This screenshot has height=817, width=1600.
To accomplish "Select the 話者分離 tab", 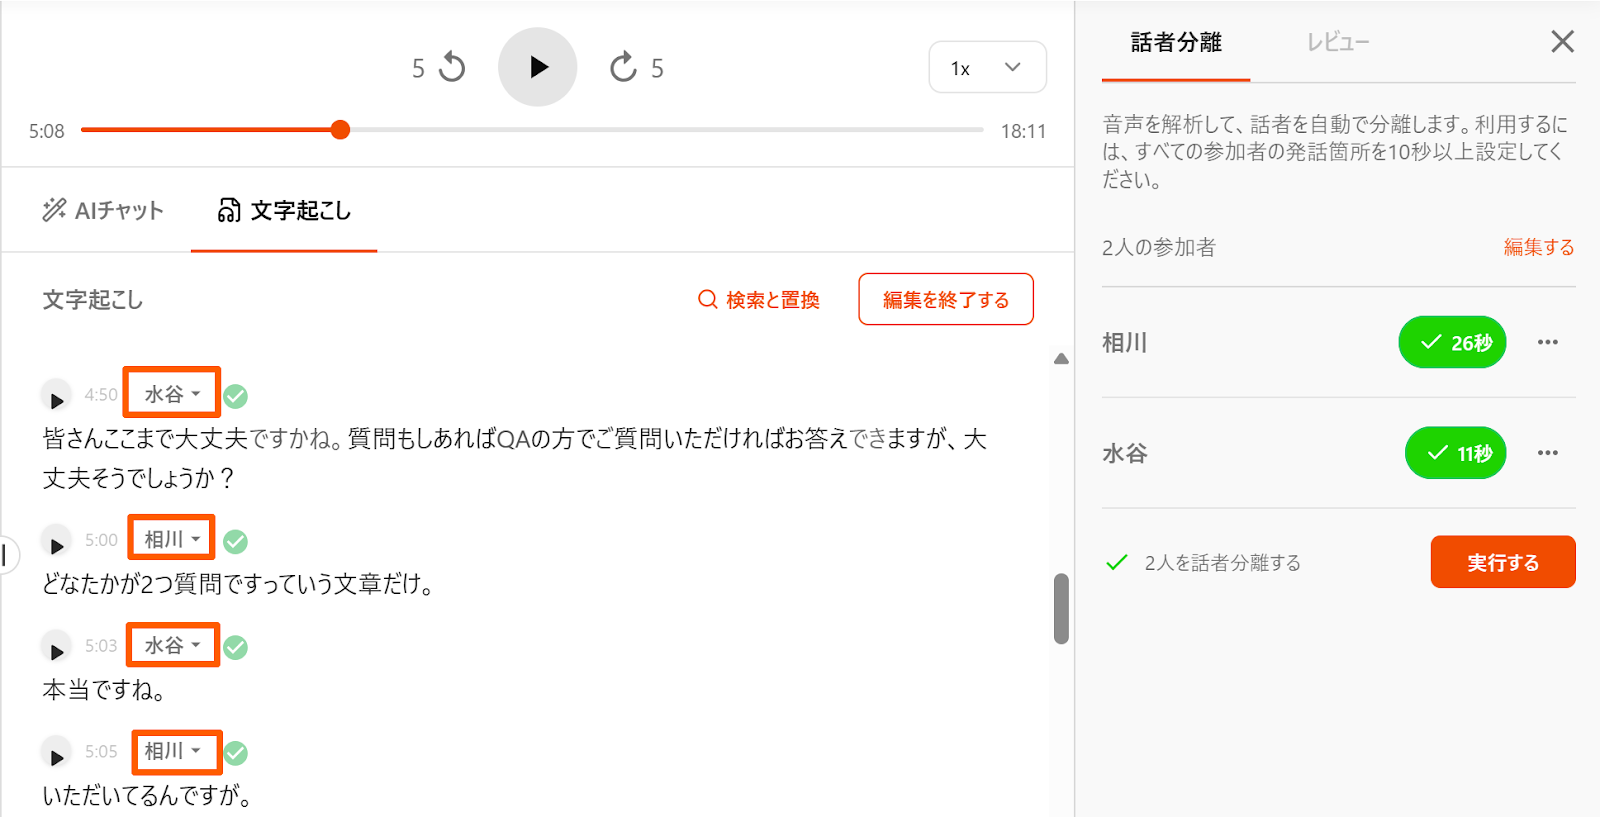I will (x=1176, y=42).
